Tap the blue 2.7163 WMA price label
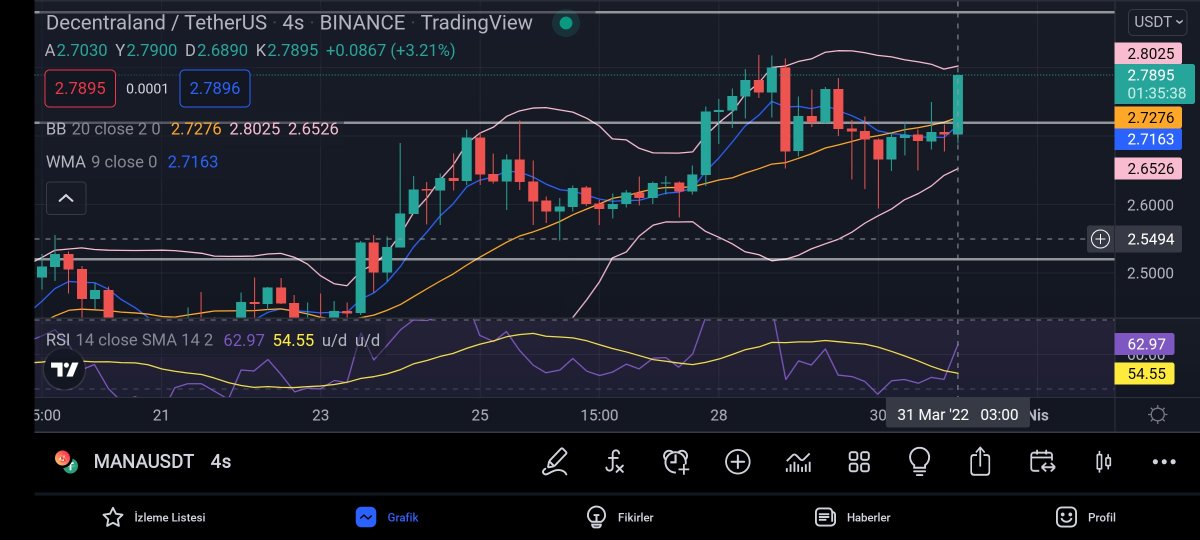 pos(1149,139)
